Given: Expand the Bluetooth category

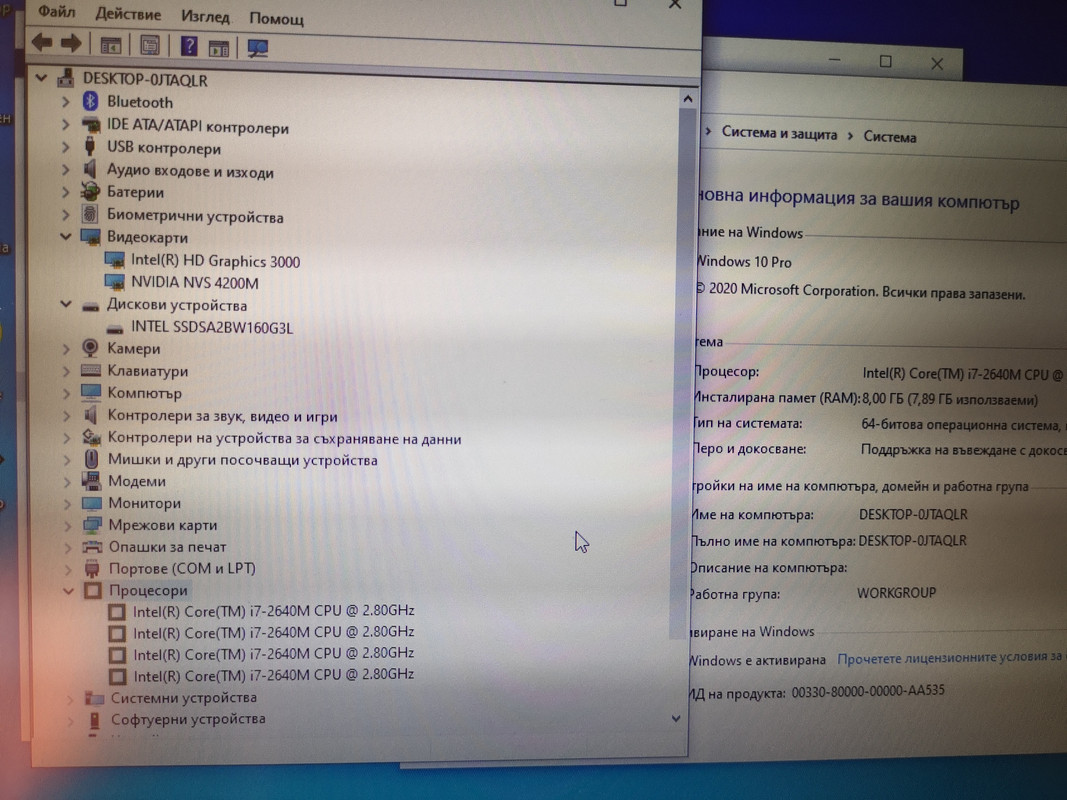Looking at the screenshot, I should (65, 102).
